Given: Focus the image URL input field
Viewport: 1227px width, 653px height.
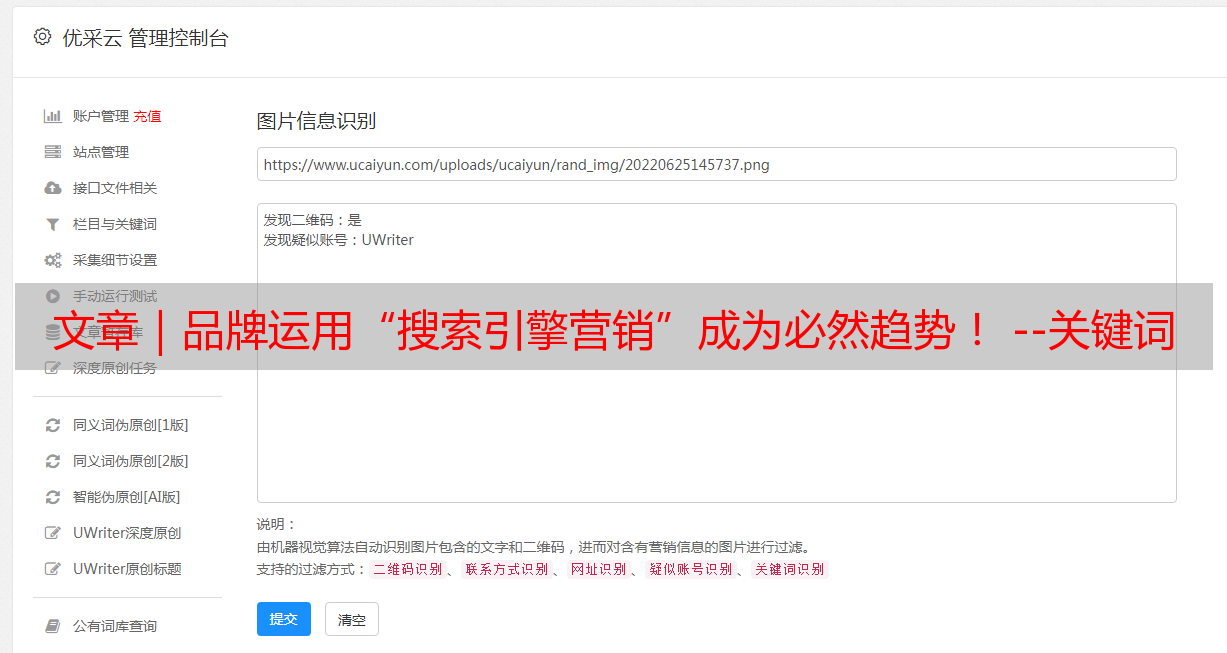Looking at the screenshot, I should (716, 164).
